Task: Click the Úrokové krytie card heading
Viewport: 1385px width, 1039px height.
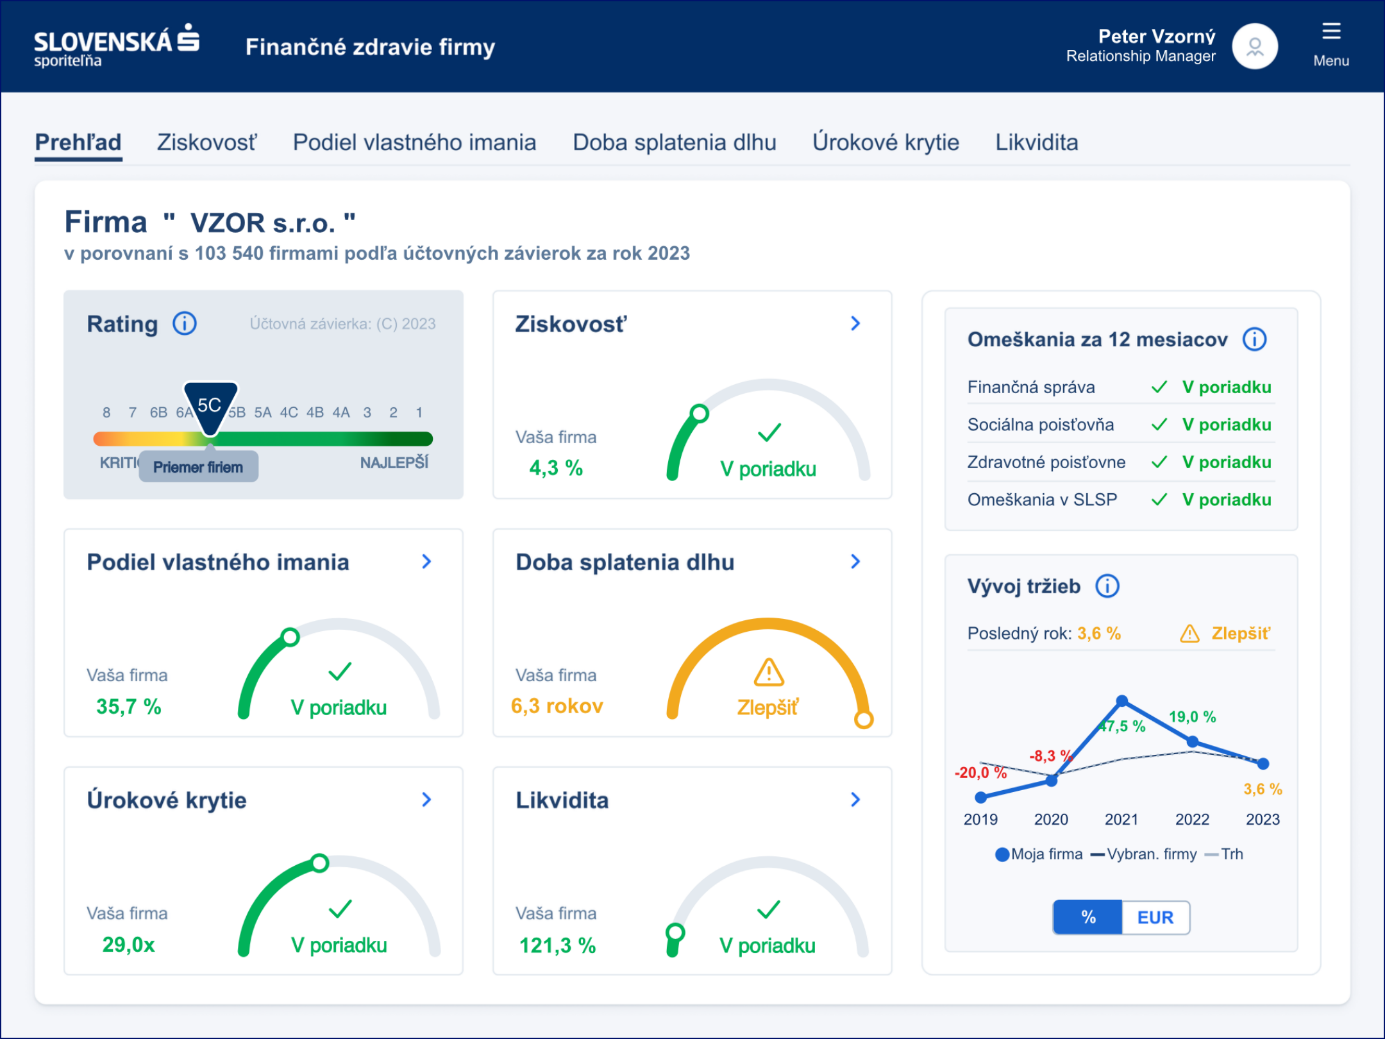Action: (166, 800)
